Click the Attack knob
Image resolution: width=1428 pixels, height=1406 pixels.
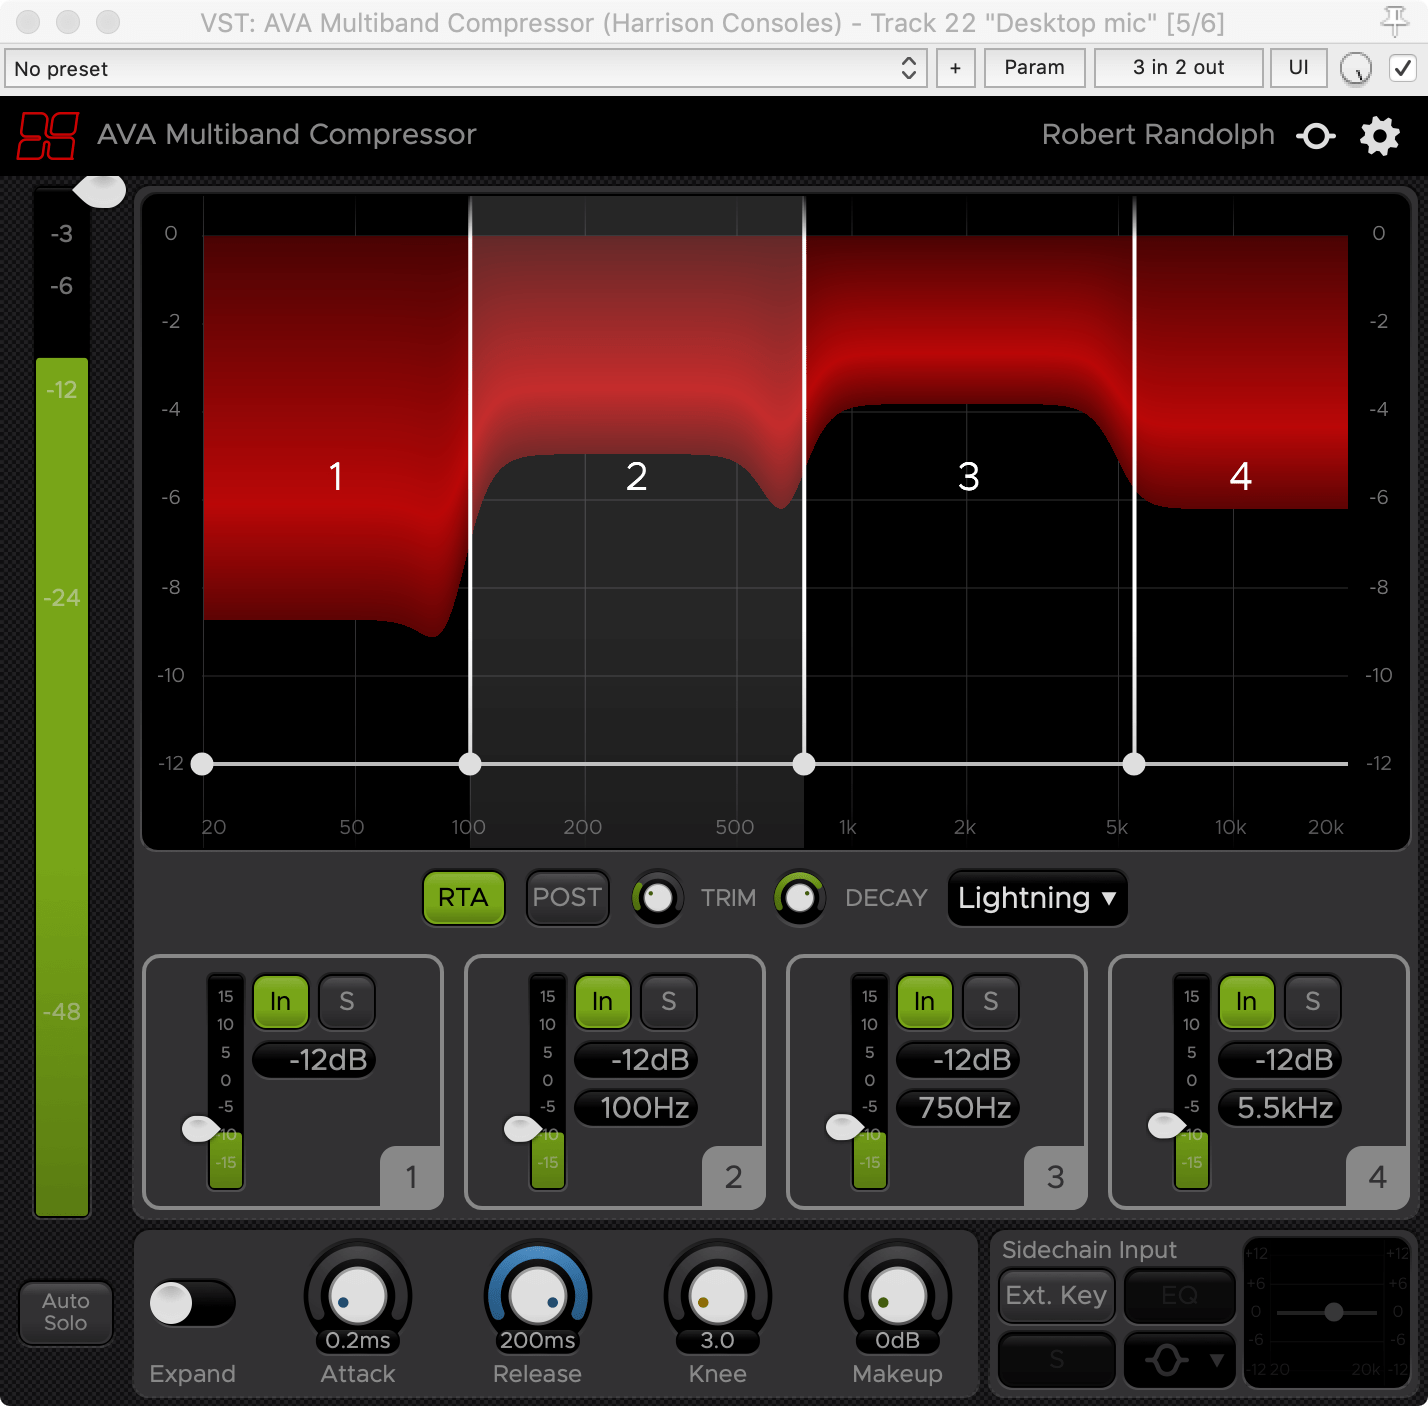[358, 1296]
